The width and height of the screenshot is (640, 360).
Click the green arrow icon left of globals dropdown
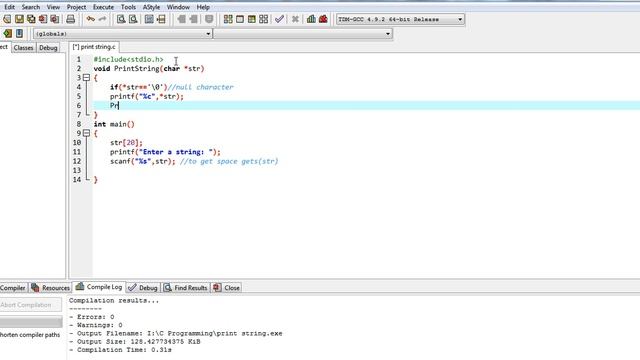pyautogui.click(x=7, y=33)
